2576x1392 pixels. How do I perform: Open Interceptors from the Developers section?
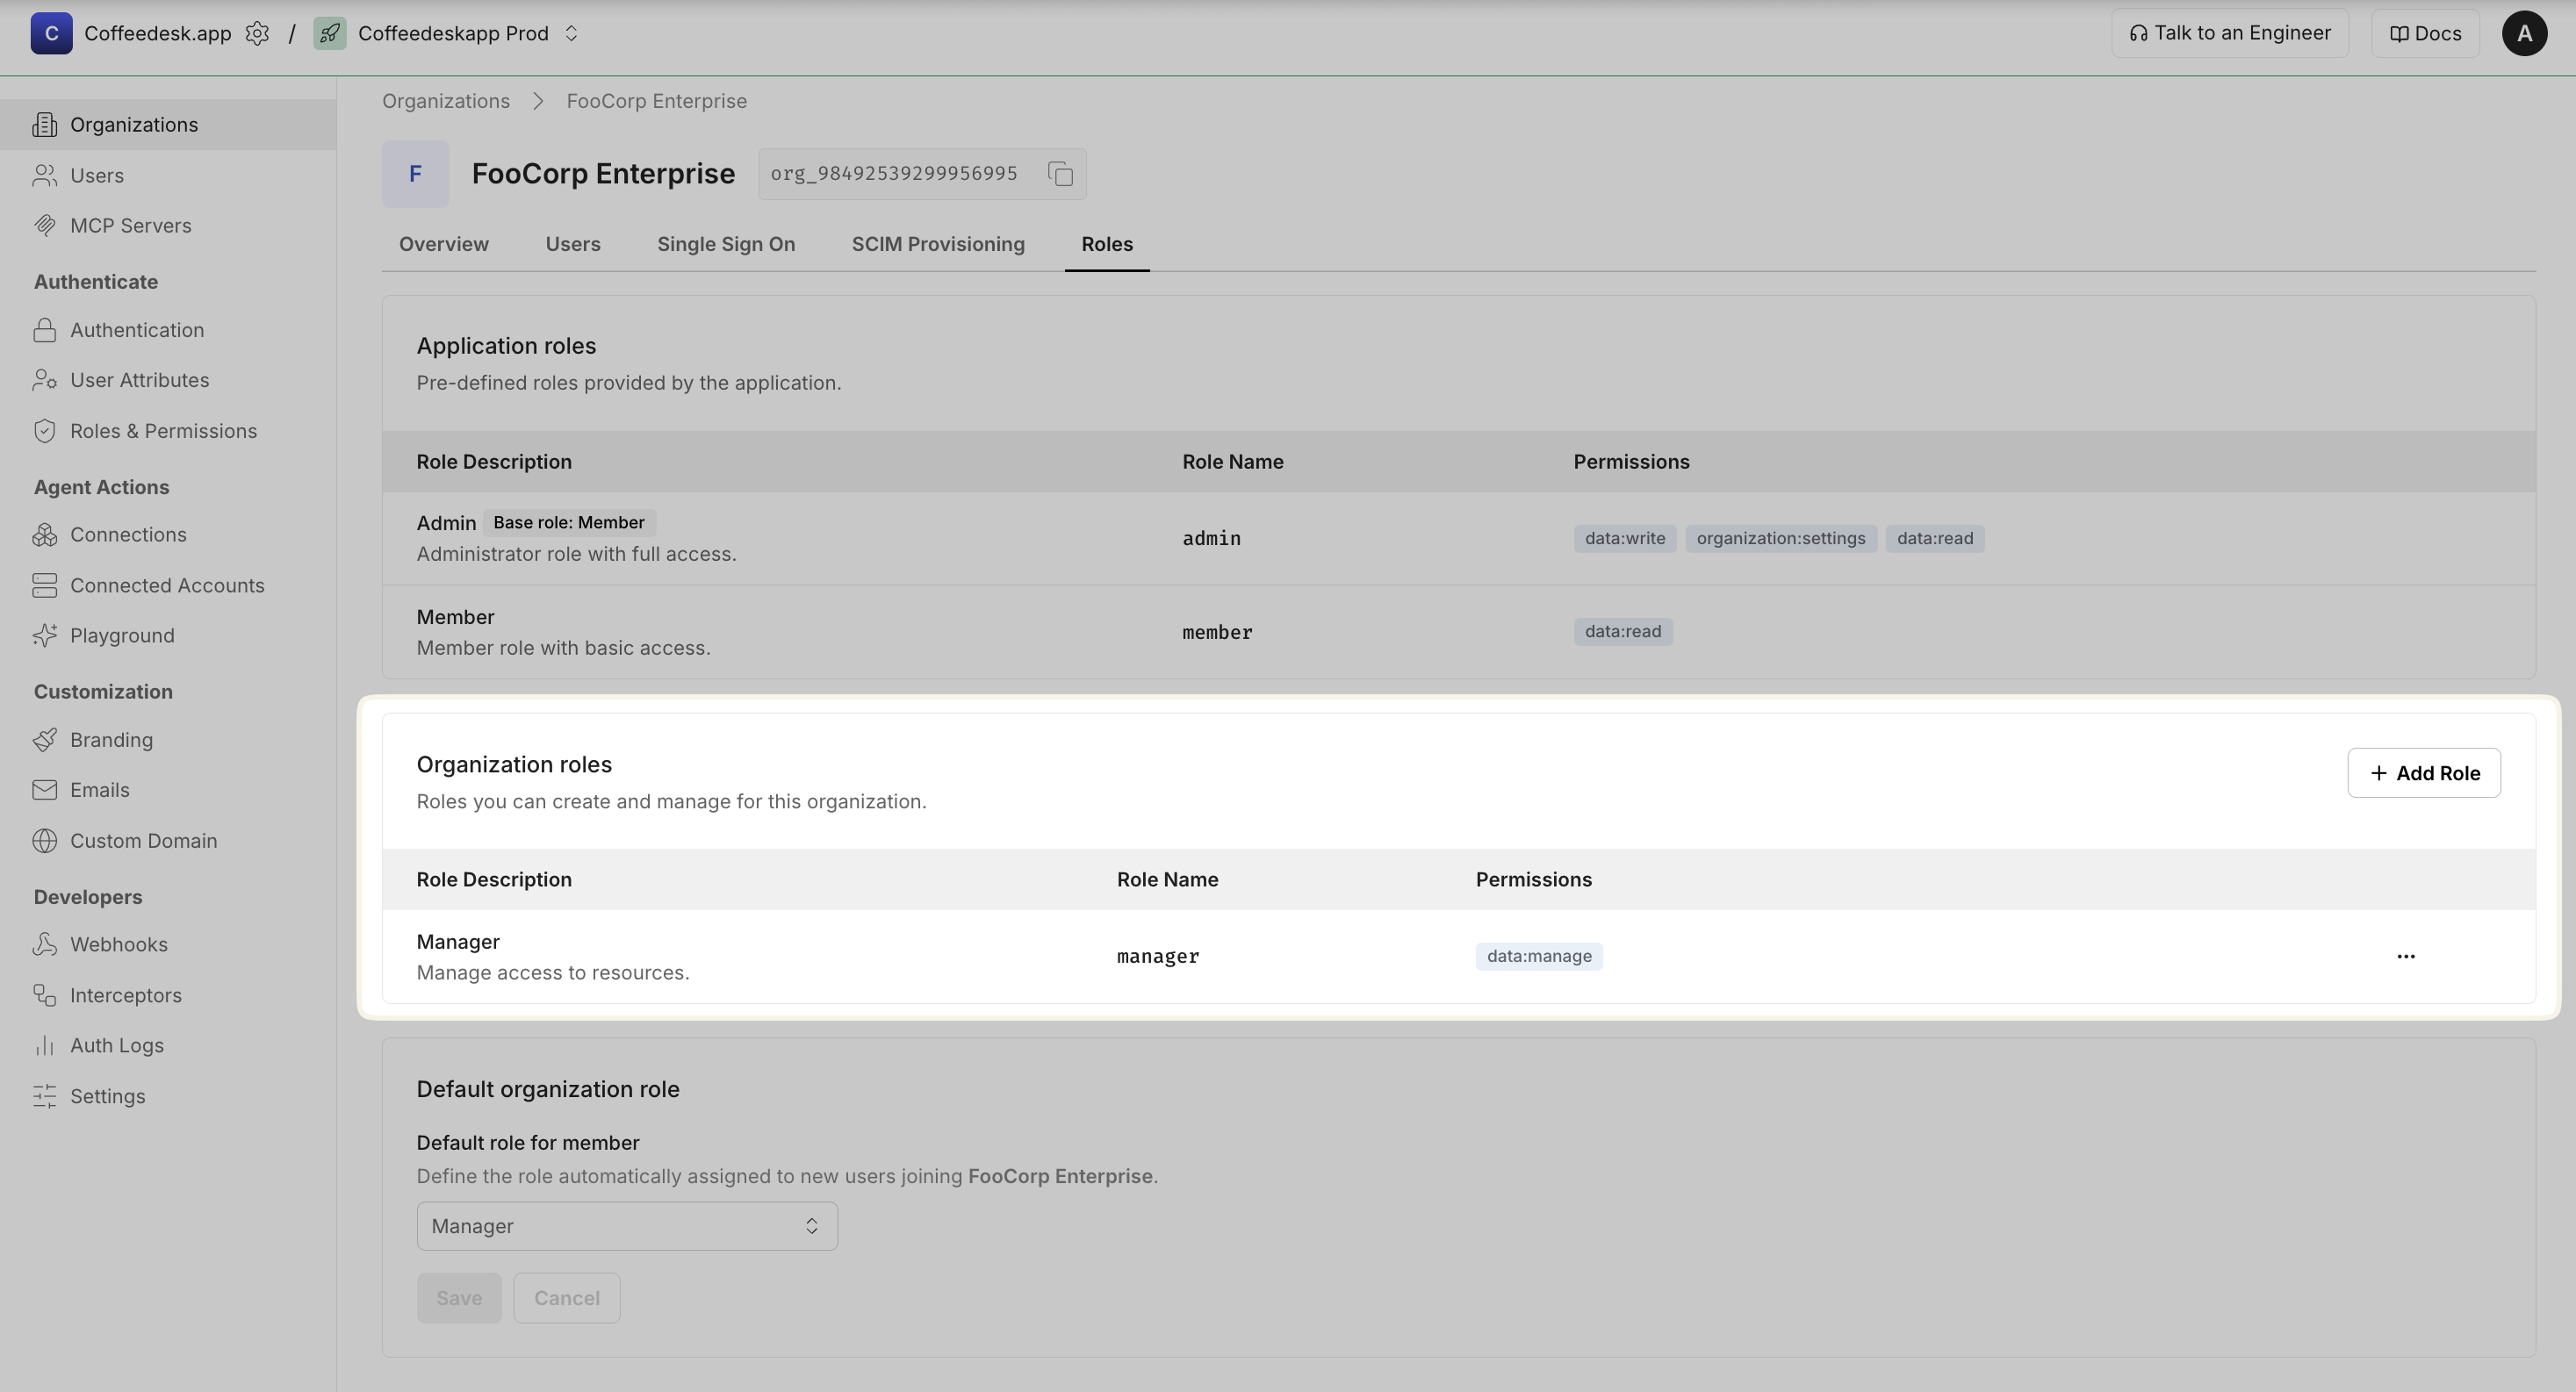[x=125, y=996]
